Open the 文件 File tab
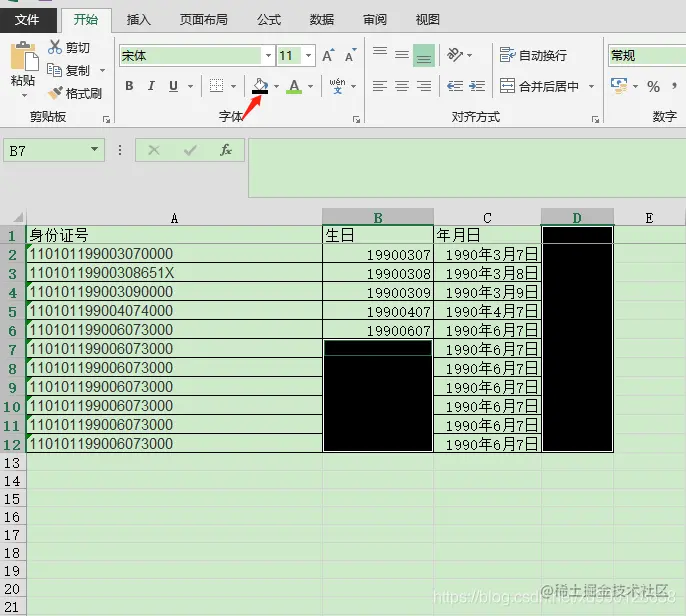This screenshot has width=686, height=616. (28, 20)
